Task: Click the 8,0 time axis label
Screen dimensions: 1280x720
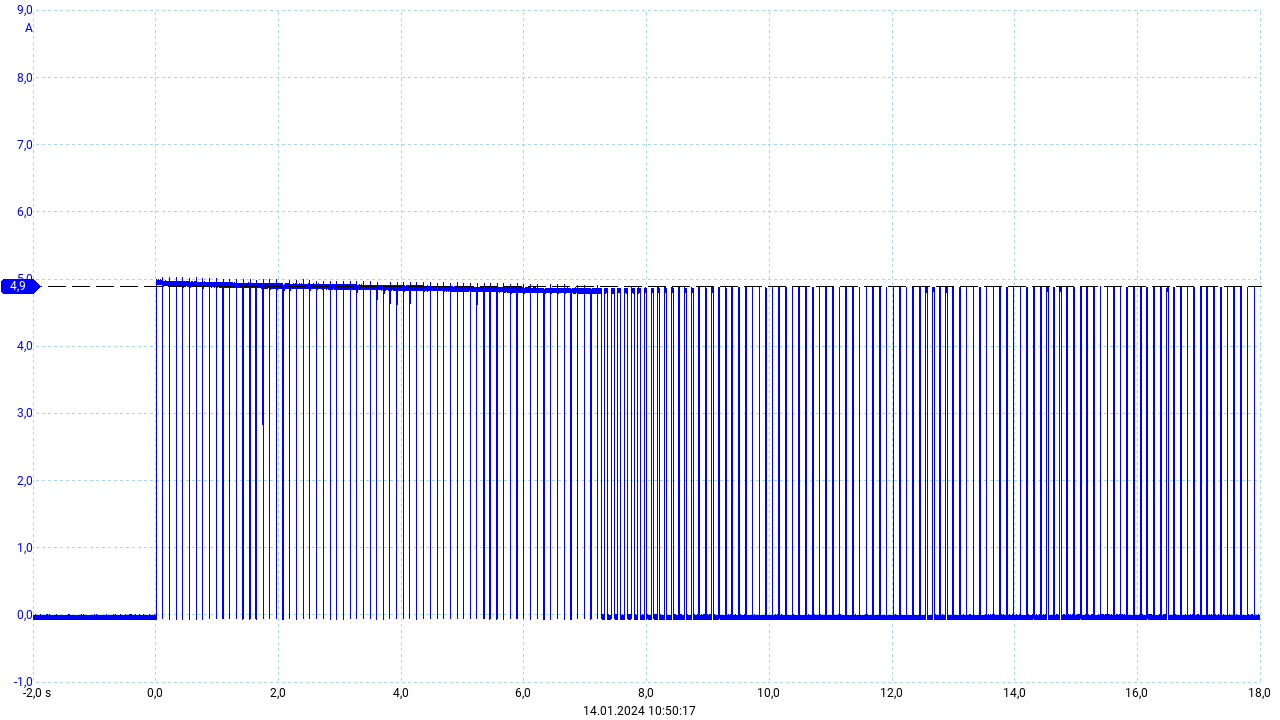Action: (646, 693)
